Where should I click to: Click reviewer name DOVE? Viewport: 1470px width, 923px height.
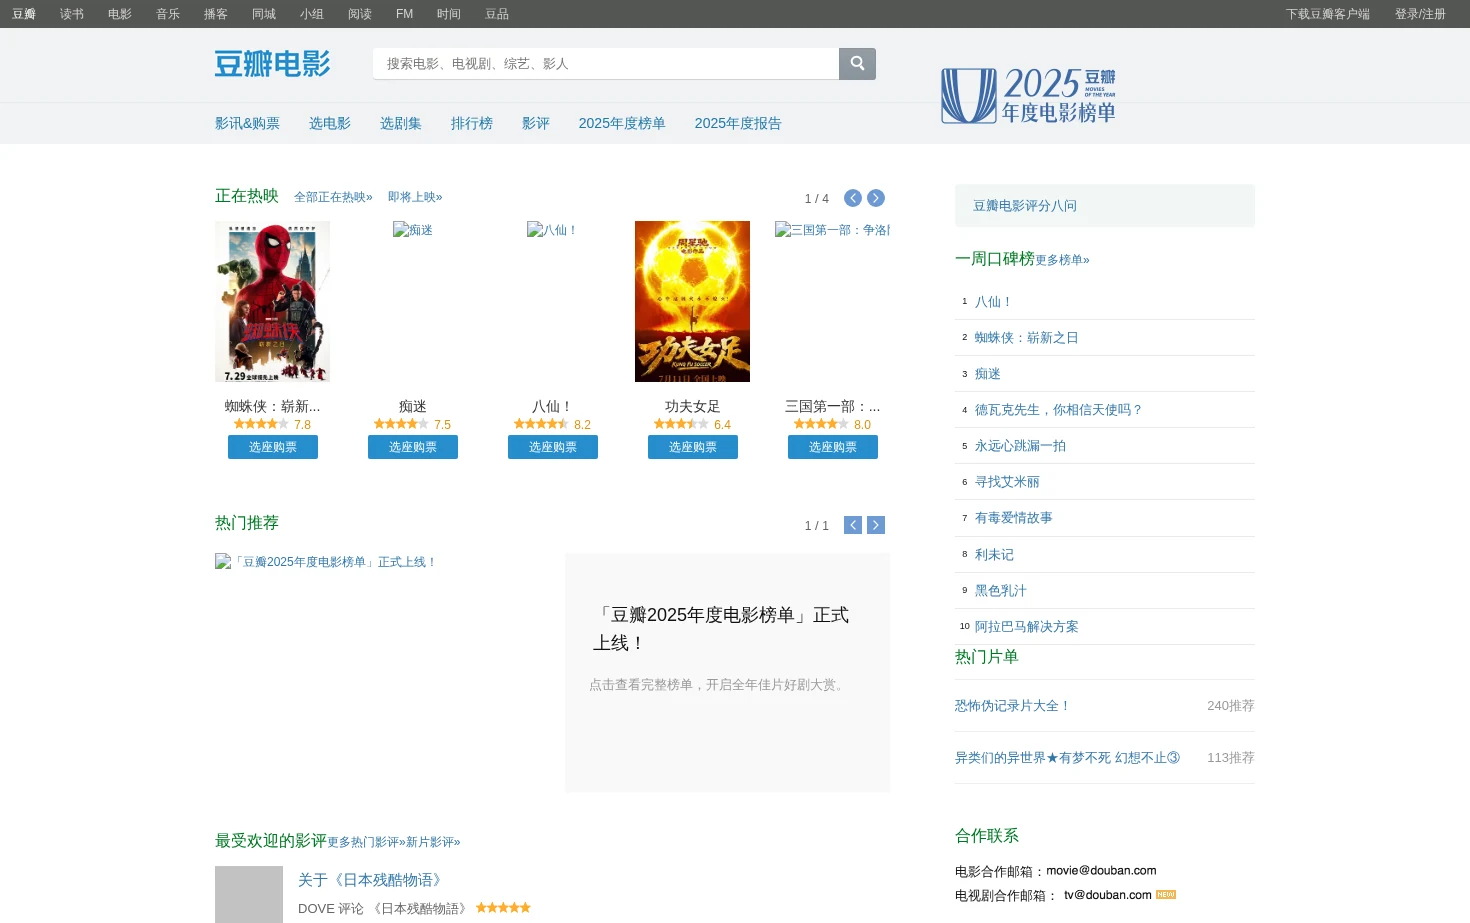316,908
